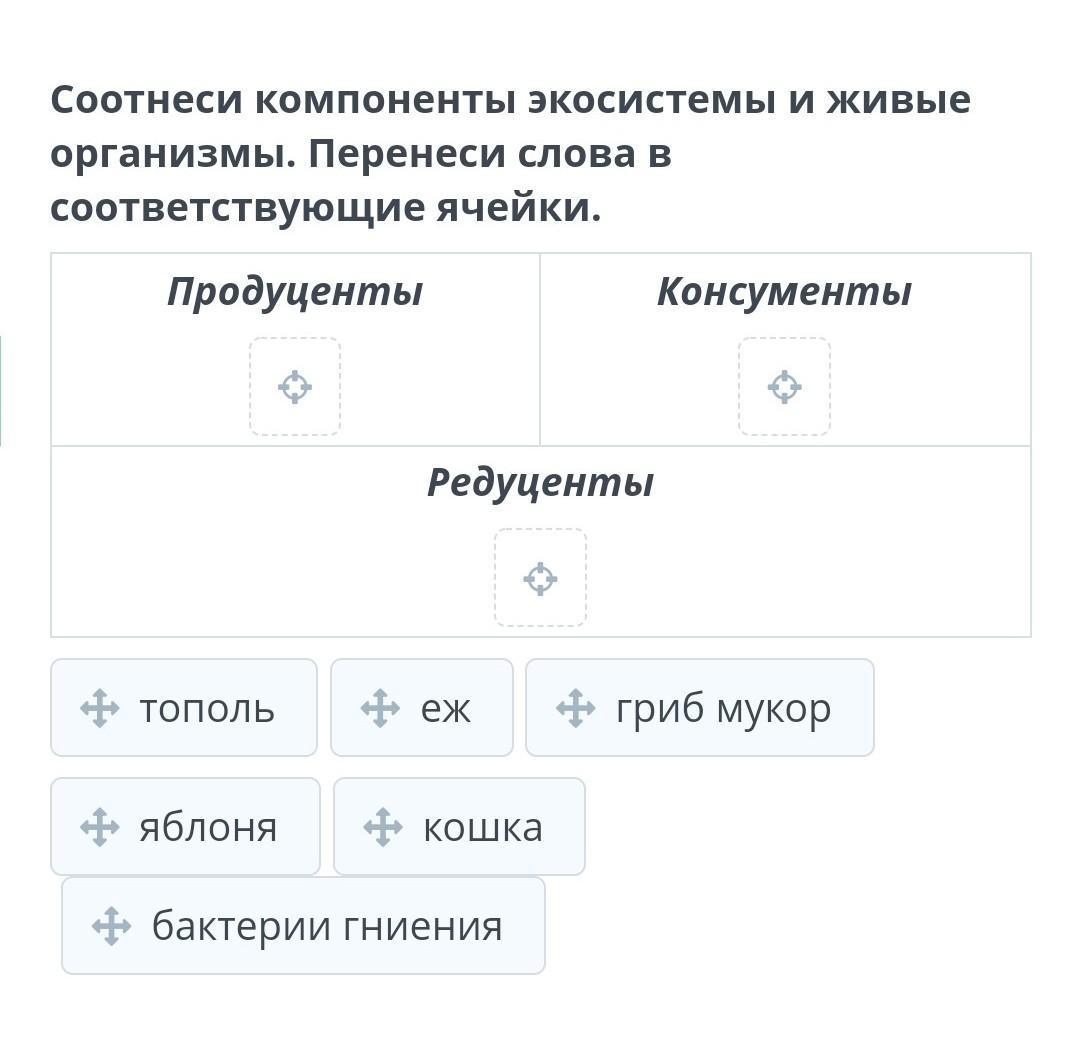Click the Продуценты column heading
Viewport: 1080px width, 1049px height.
coord(295,292)
